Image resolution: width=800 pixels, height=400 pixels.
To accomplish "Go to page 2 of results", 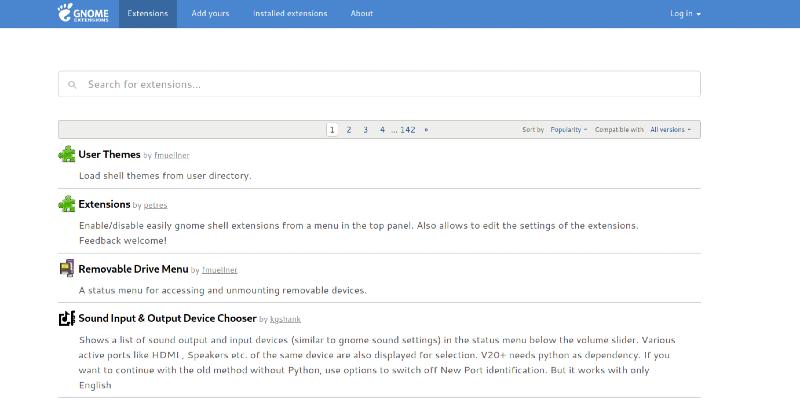I will click(349, 130).
